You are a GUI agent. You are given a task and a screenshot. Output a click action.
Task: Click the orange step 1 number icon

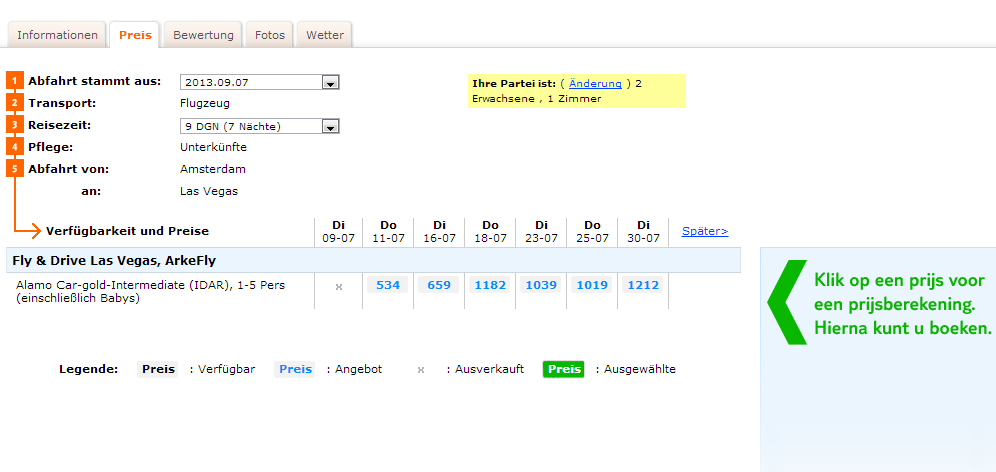pyautogui.click(x=14, y=81)
